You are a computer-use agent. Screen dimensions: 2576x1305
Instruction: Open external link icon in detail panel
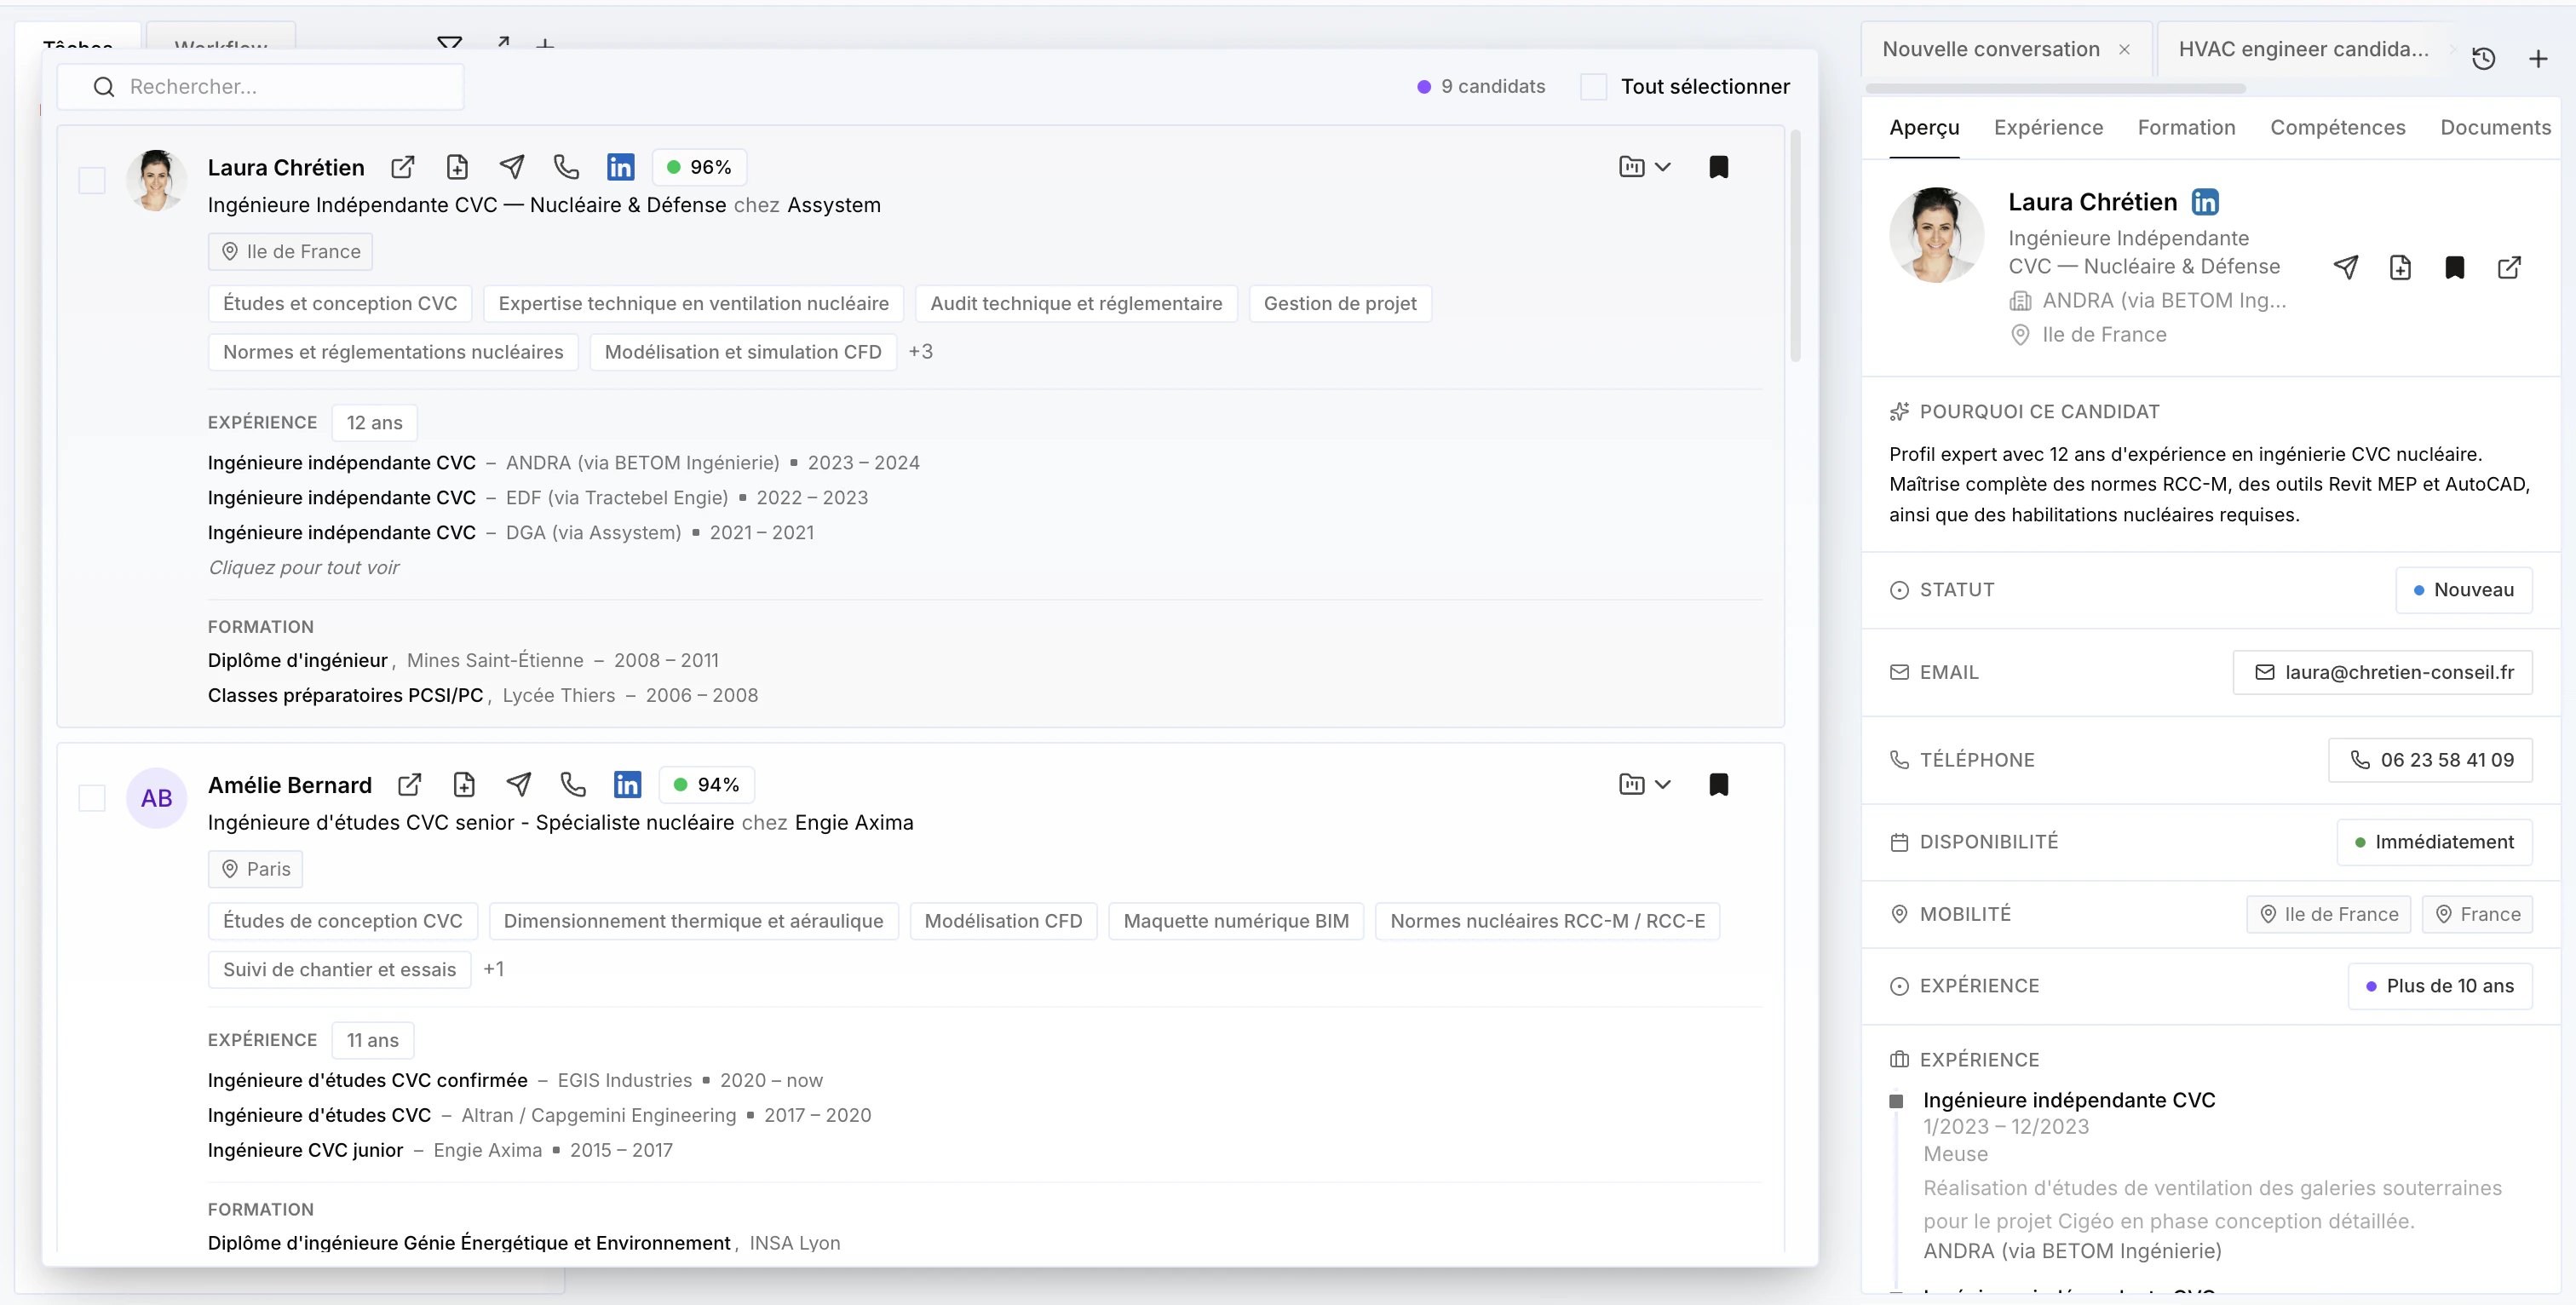[2509, 267]
